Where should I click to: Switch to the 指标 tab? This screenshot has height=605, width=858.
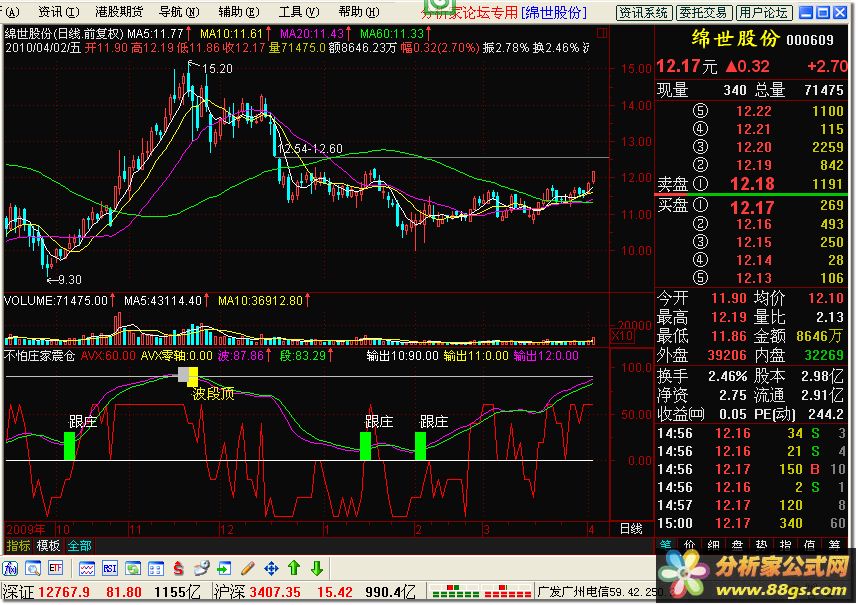pyautogui.click(x=18, y=545)
